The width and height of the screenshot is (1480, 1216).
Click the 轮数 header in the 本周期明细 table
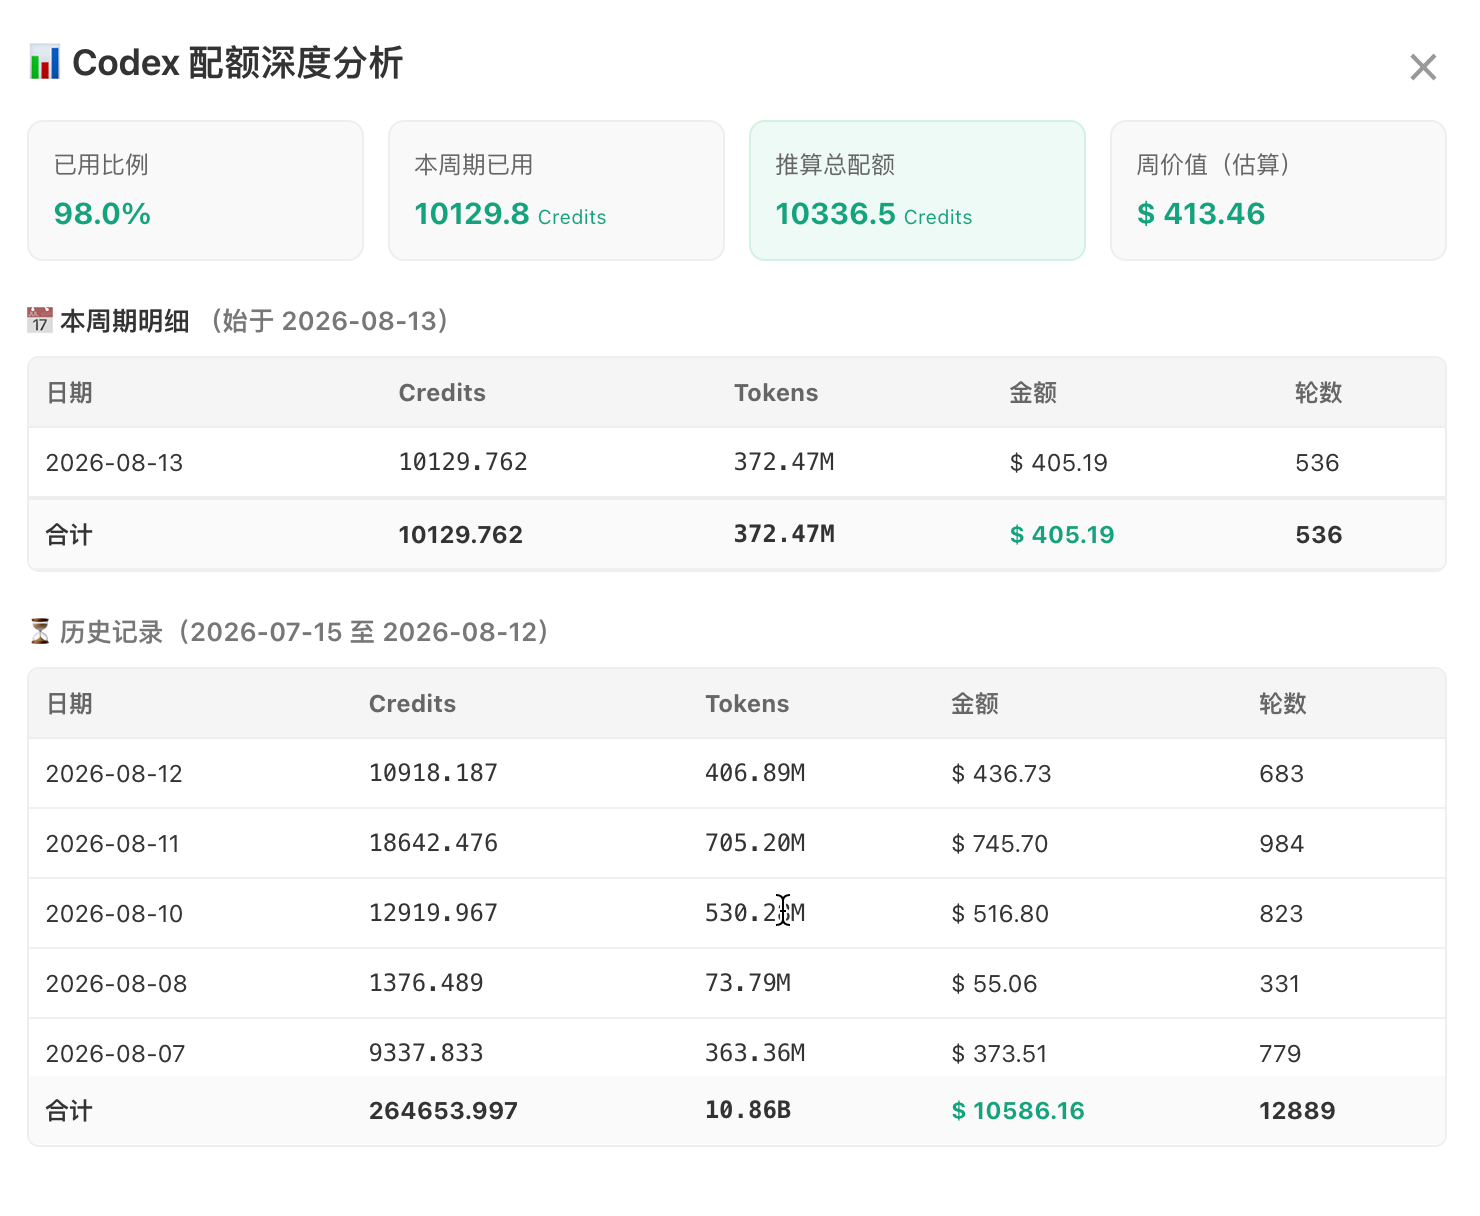[x=1318, y=393]
